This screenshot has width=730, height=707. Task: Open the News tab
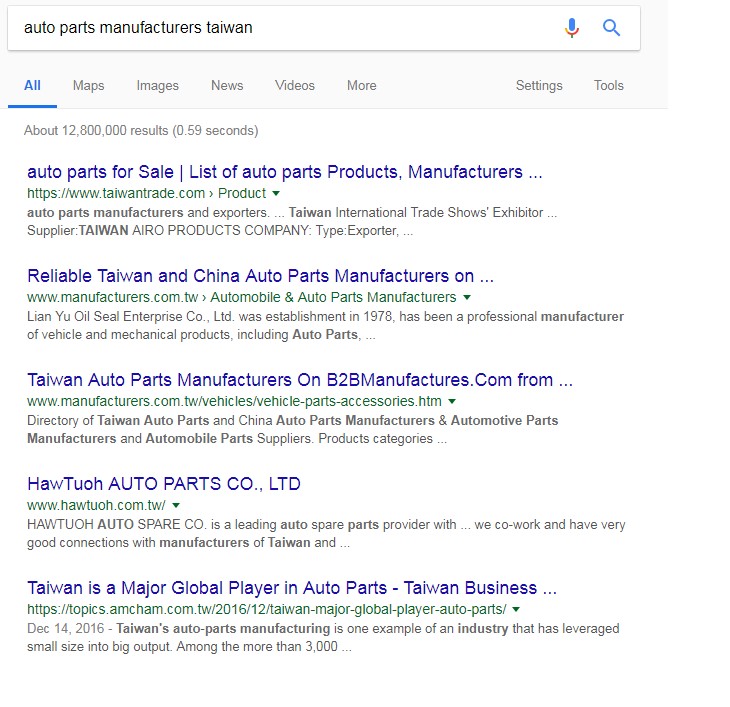click(227, 86)
